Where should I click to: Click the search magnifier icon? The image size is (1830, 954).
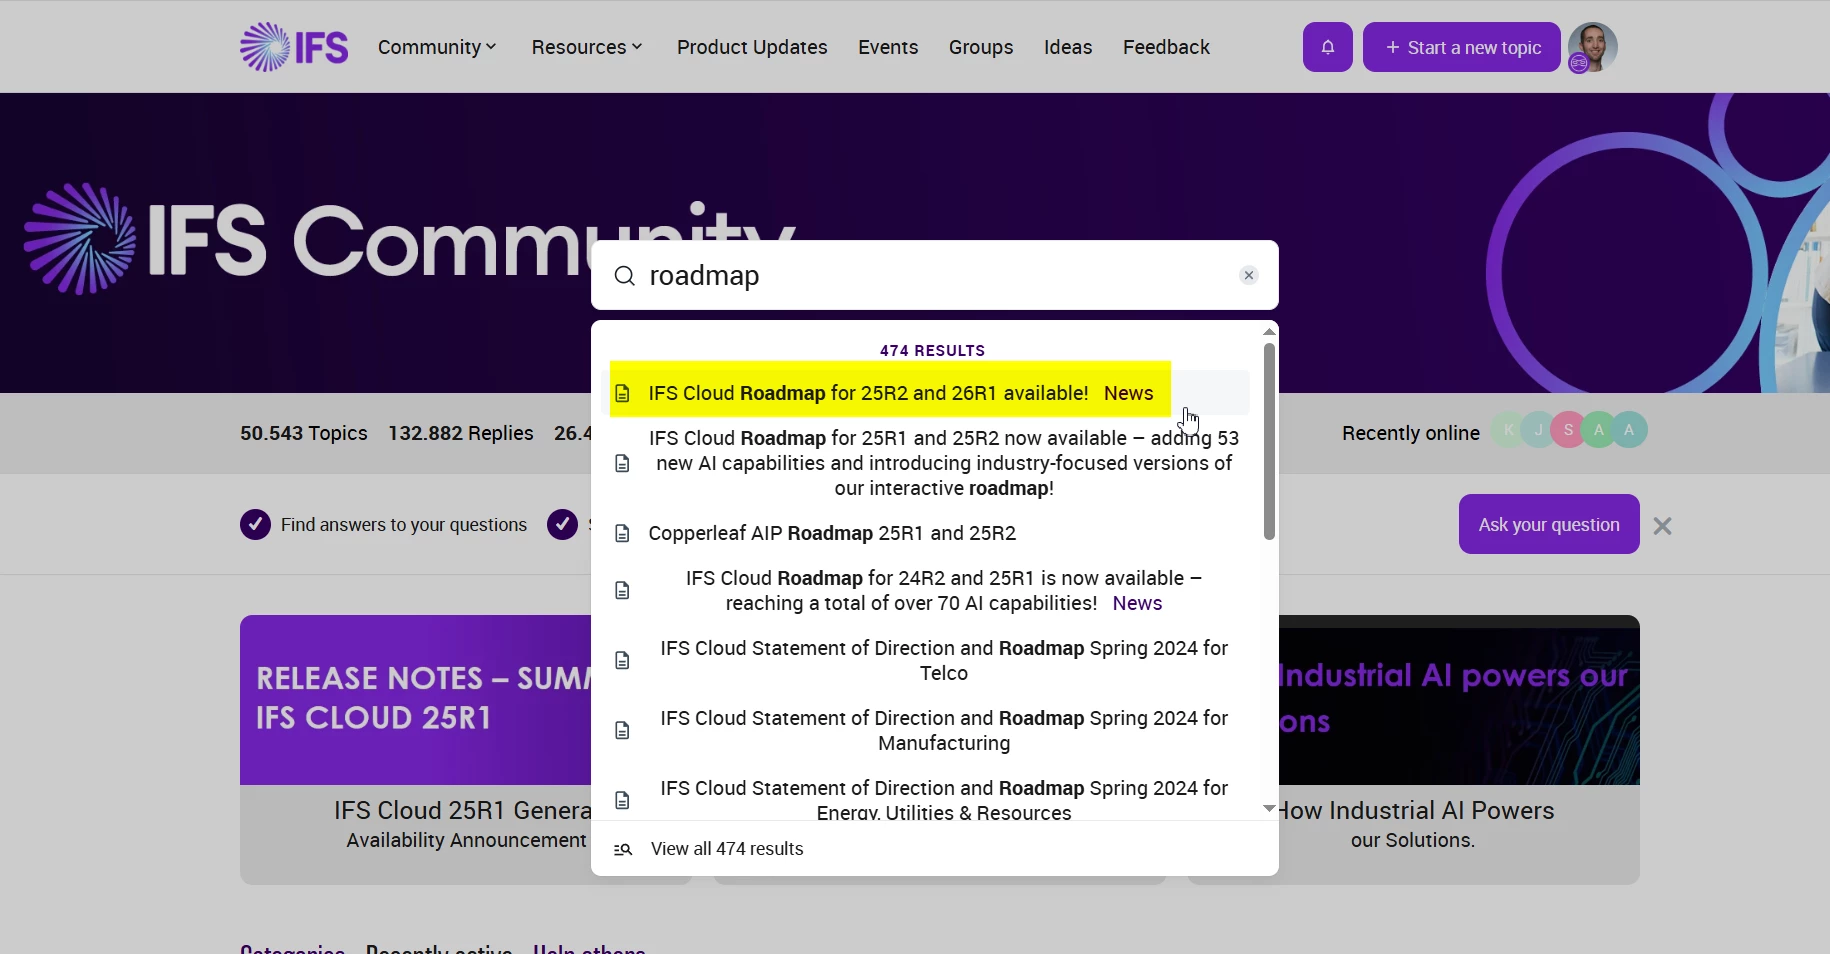625,276
